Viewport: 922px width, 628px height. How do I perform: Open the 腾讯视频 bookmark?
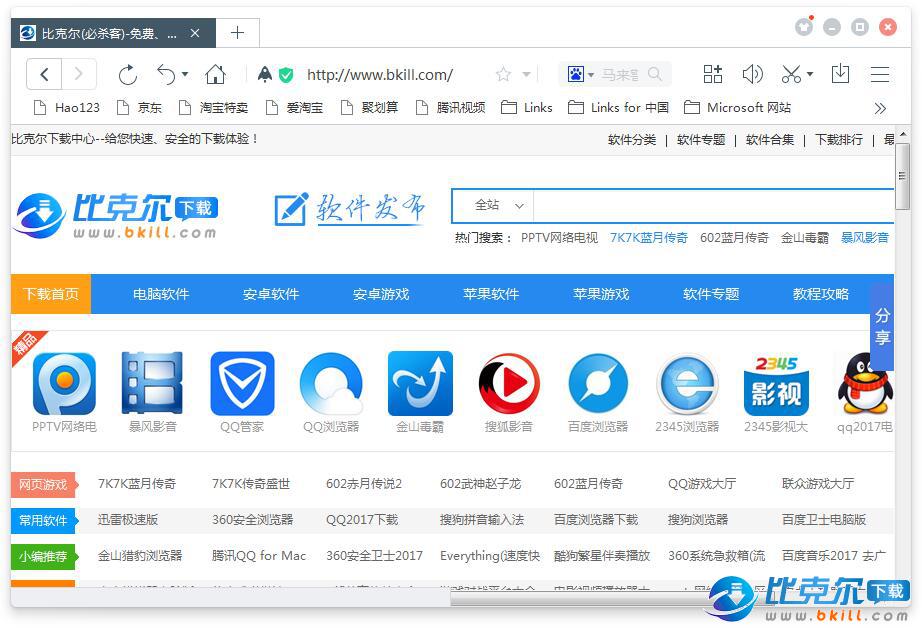click(450, 108)
